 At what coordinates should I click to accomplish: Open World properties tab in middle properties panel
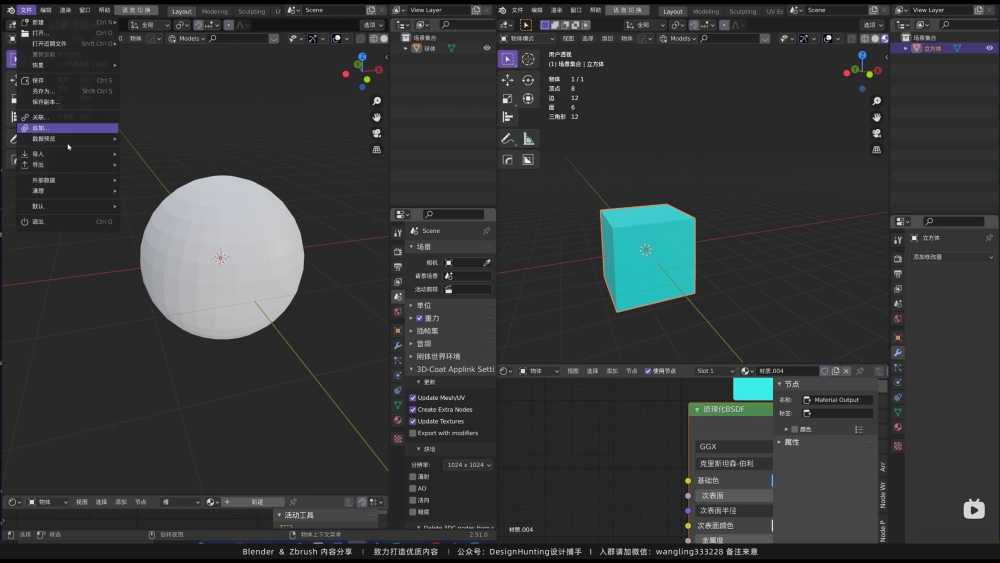coord(398,312)
